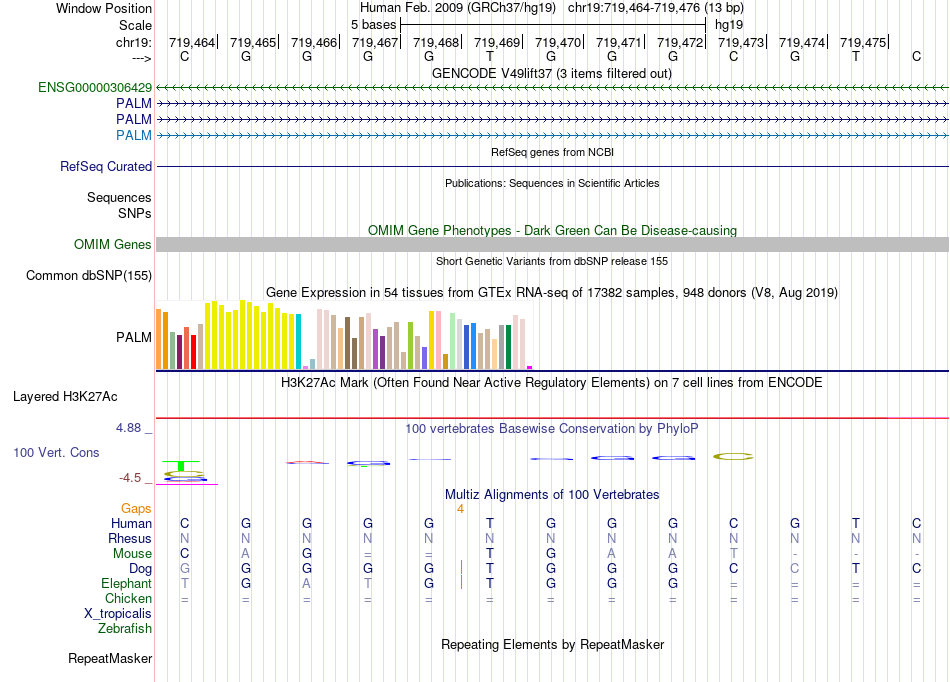Click the OMIM Gene Phenotypes title
The height and width of the screenshot is (682, 950).
tap(553, 231)
